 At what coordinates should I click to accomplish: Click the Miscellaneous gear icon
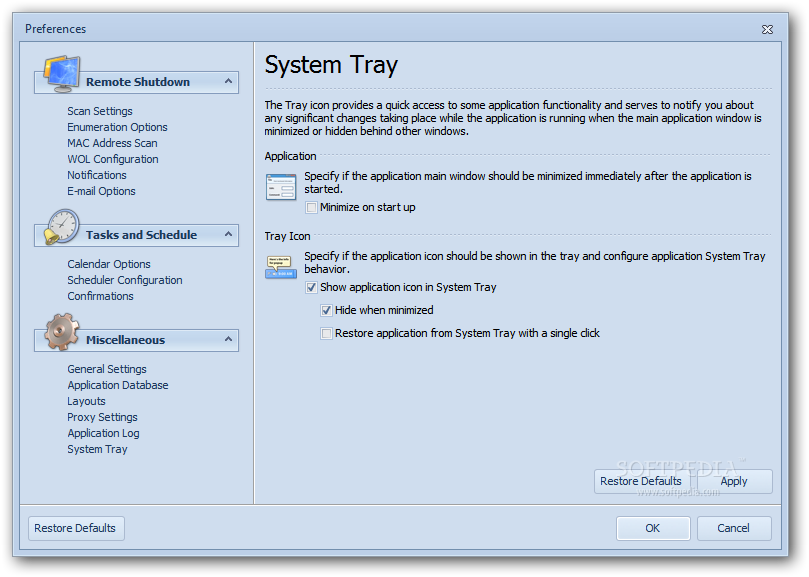point(61,332)
